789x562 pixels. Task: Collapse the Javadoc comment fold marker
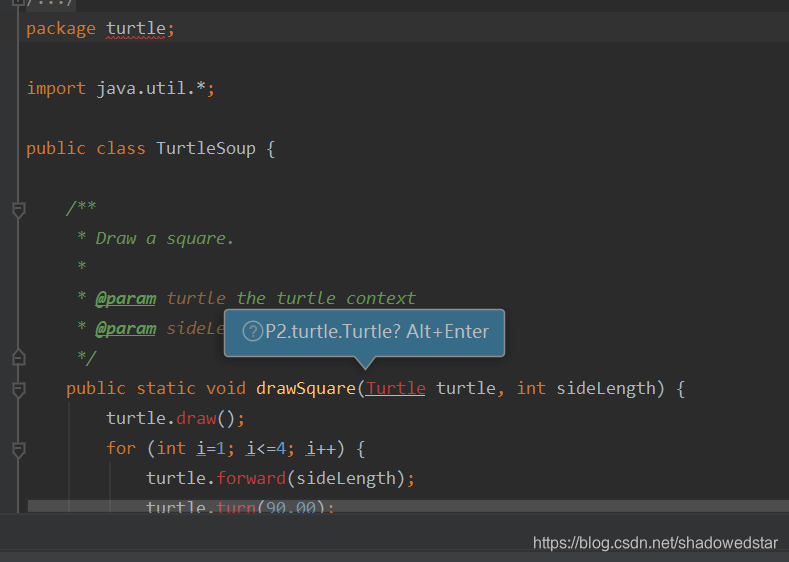pyautogui.click(x=19, y=209)
